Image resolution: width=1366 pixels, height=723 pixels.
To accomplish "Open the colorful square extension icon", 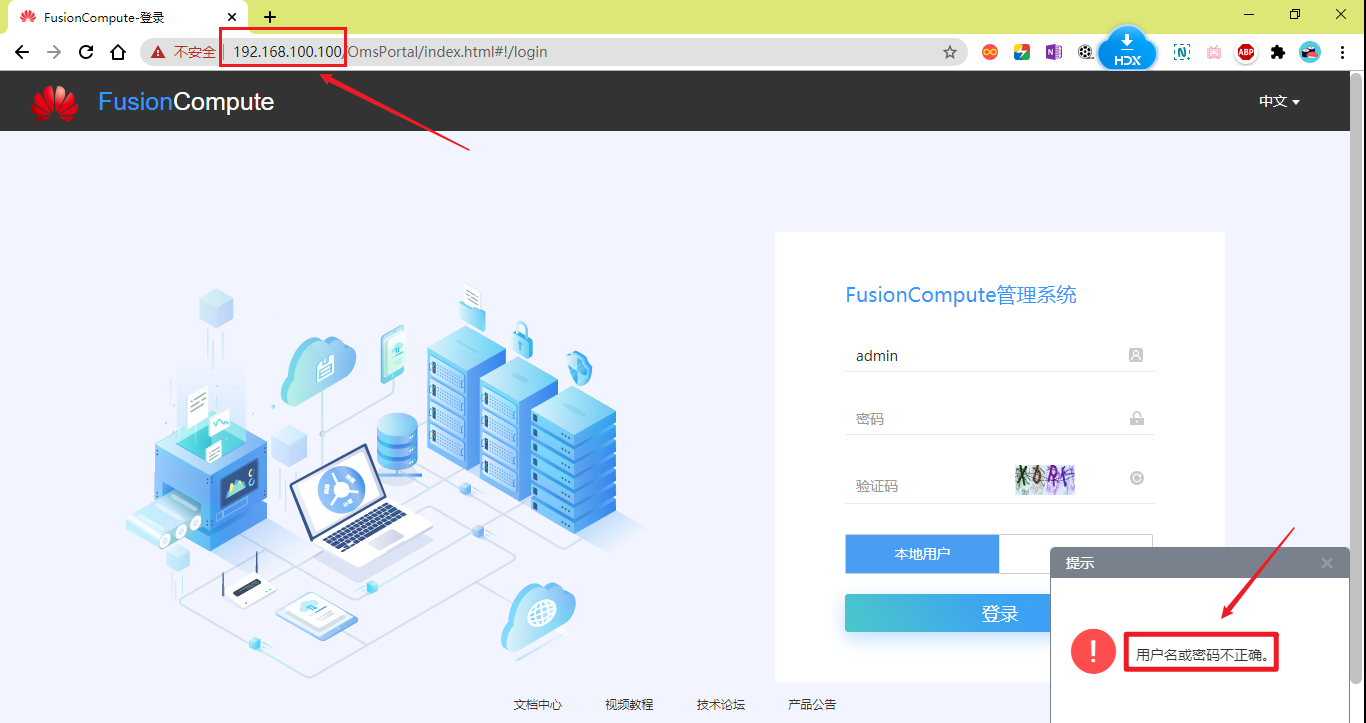I will pos(1022,52).
